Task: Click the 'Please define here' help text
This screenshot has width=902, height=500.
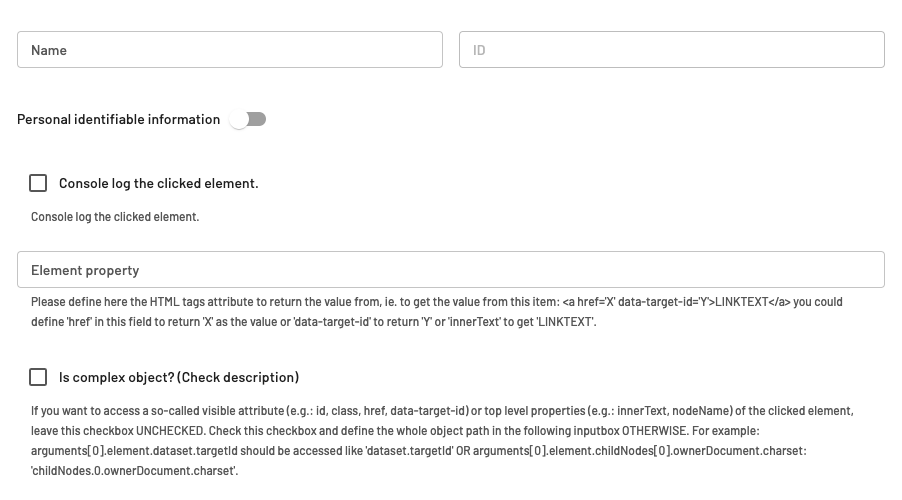Action: pyautogui.click(x=200, y=301)
